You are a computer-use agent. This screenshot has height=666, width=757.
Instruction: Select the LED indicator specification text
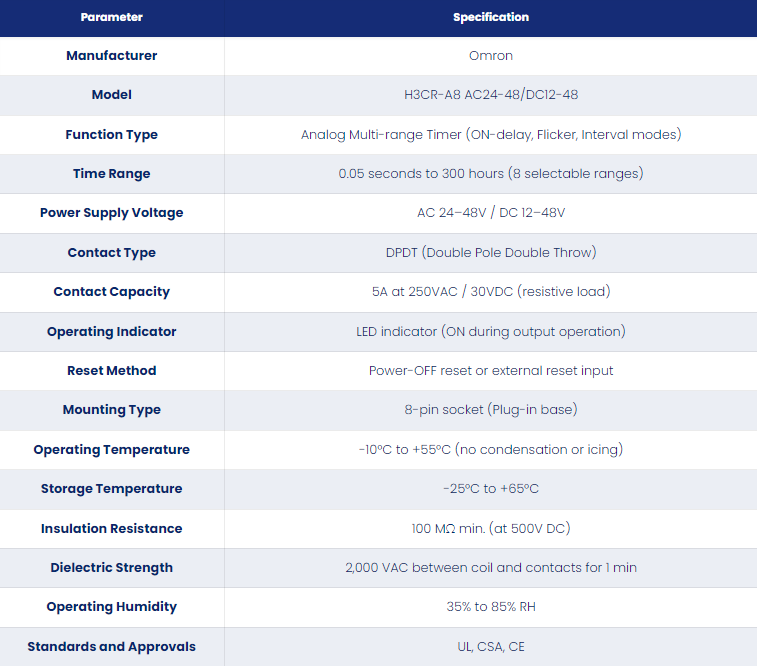(x=491, y=332)
